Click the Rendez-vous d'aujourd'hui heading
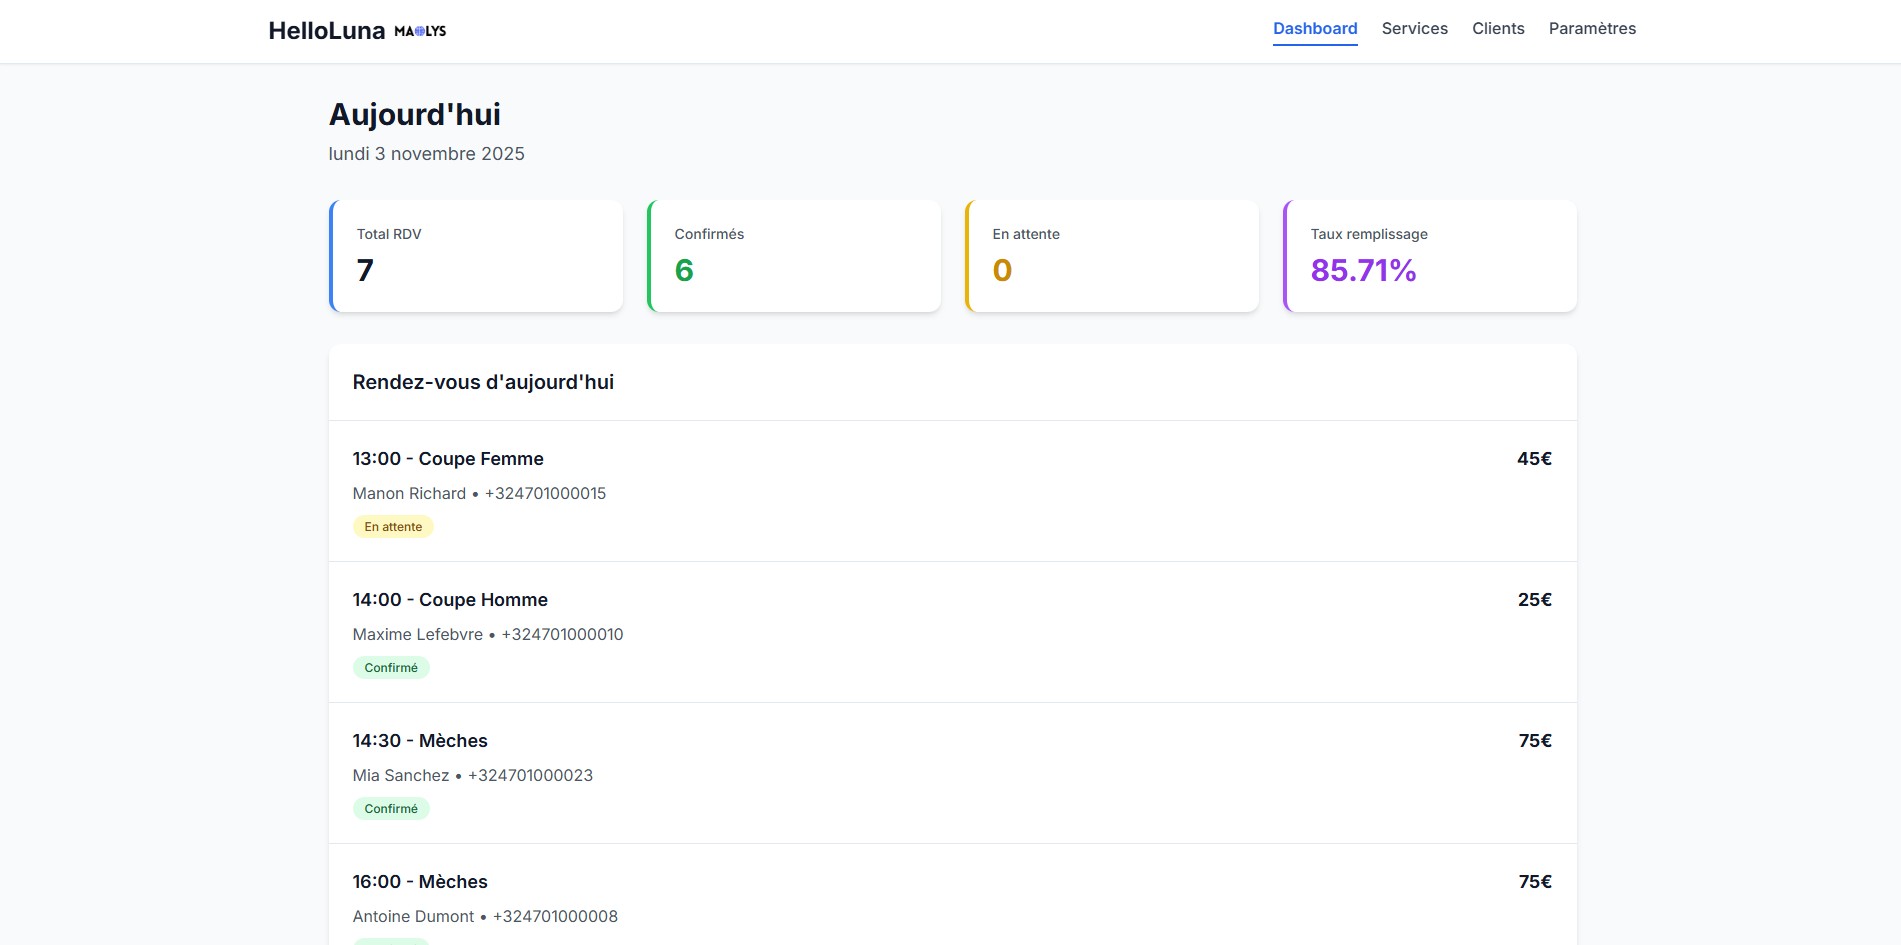The image size is (1901, 945). click(483, 382)
